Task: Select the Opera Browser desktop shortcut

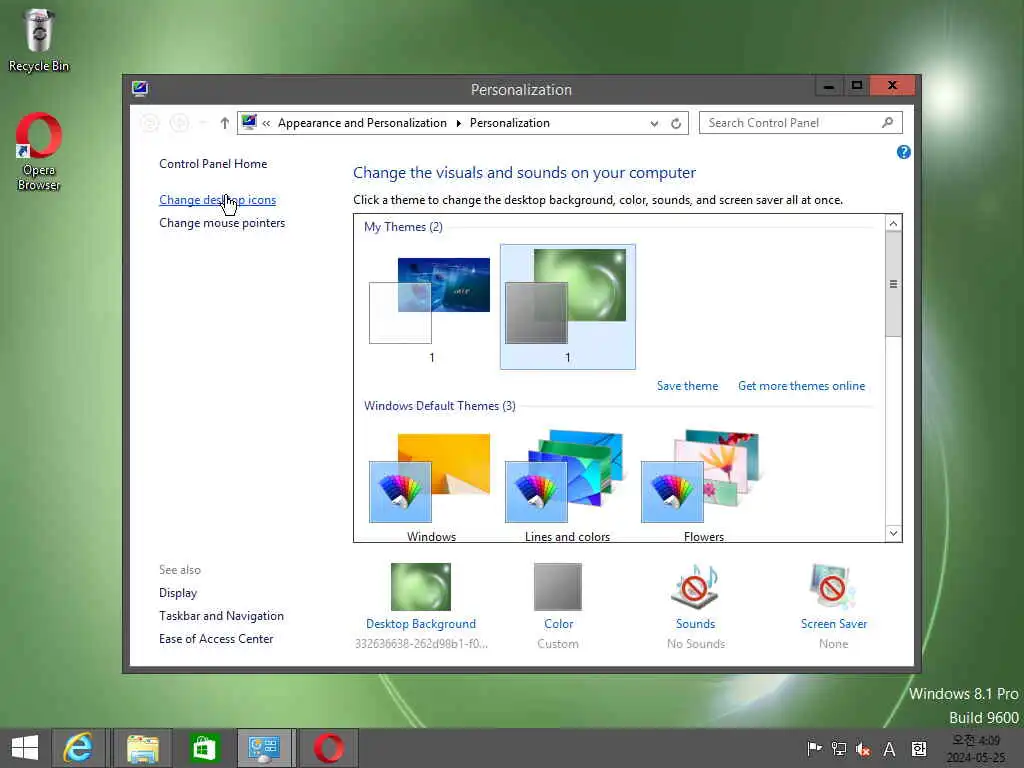Action: 39,152
